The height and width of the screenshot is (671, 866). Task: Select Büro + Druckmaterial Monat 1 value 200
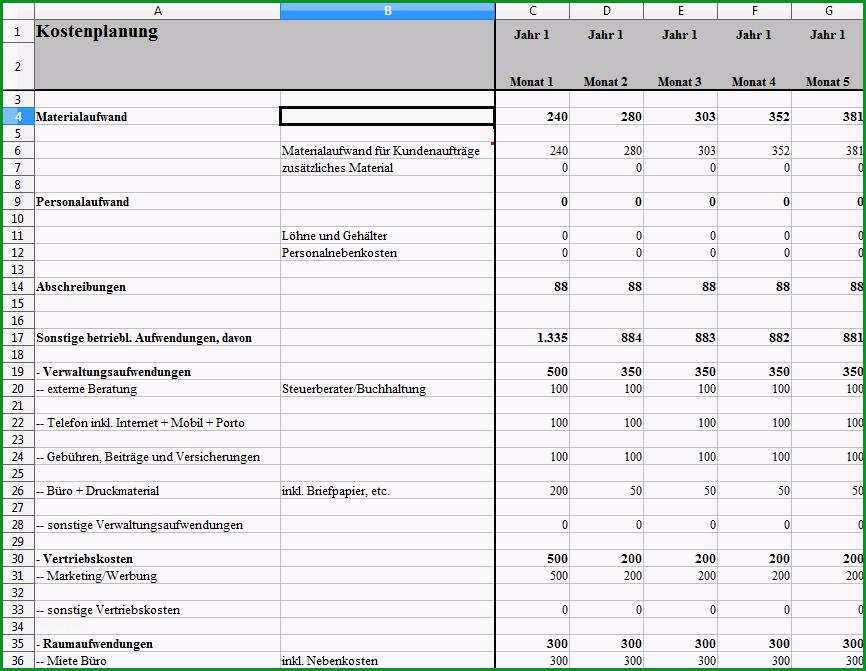point(533,490)
